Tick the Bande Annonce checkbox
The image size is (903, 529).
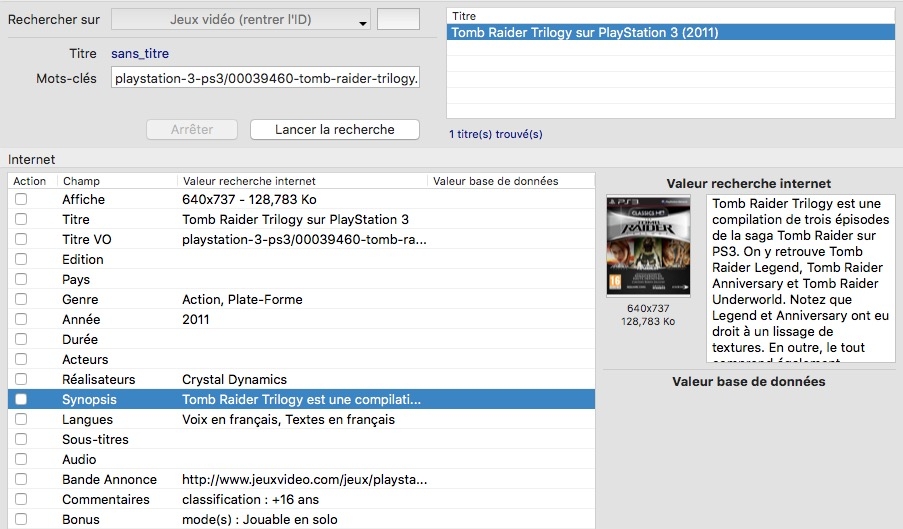(x=21, y=480)
